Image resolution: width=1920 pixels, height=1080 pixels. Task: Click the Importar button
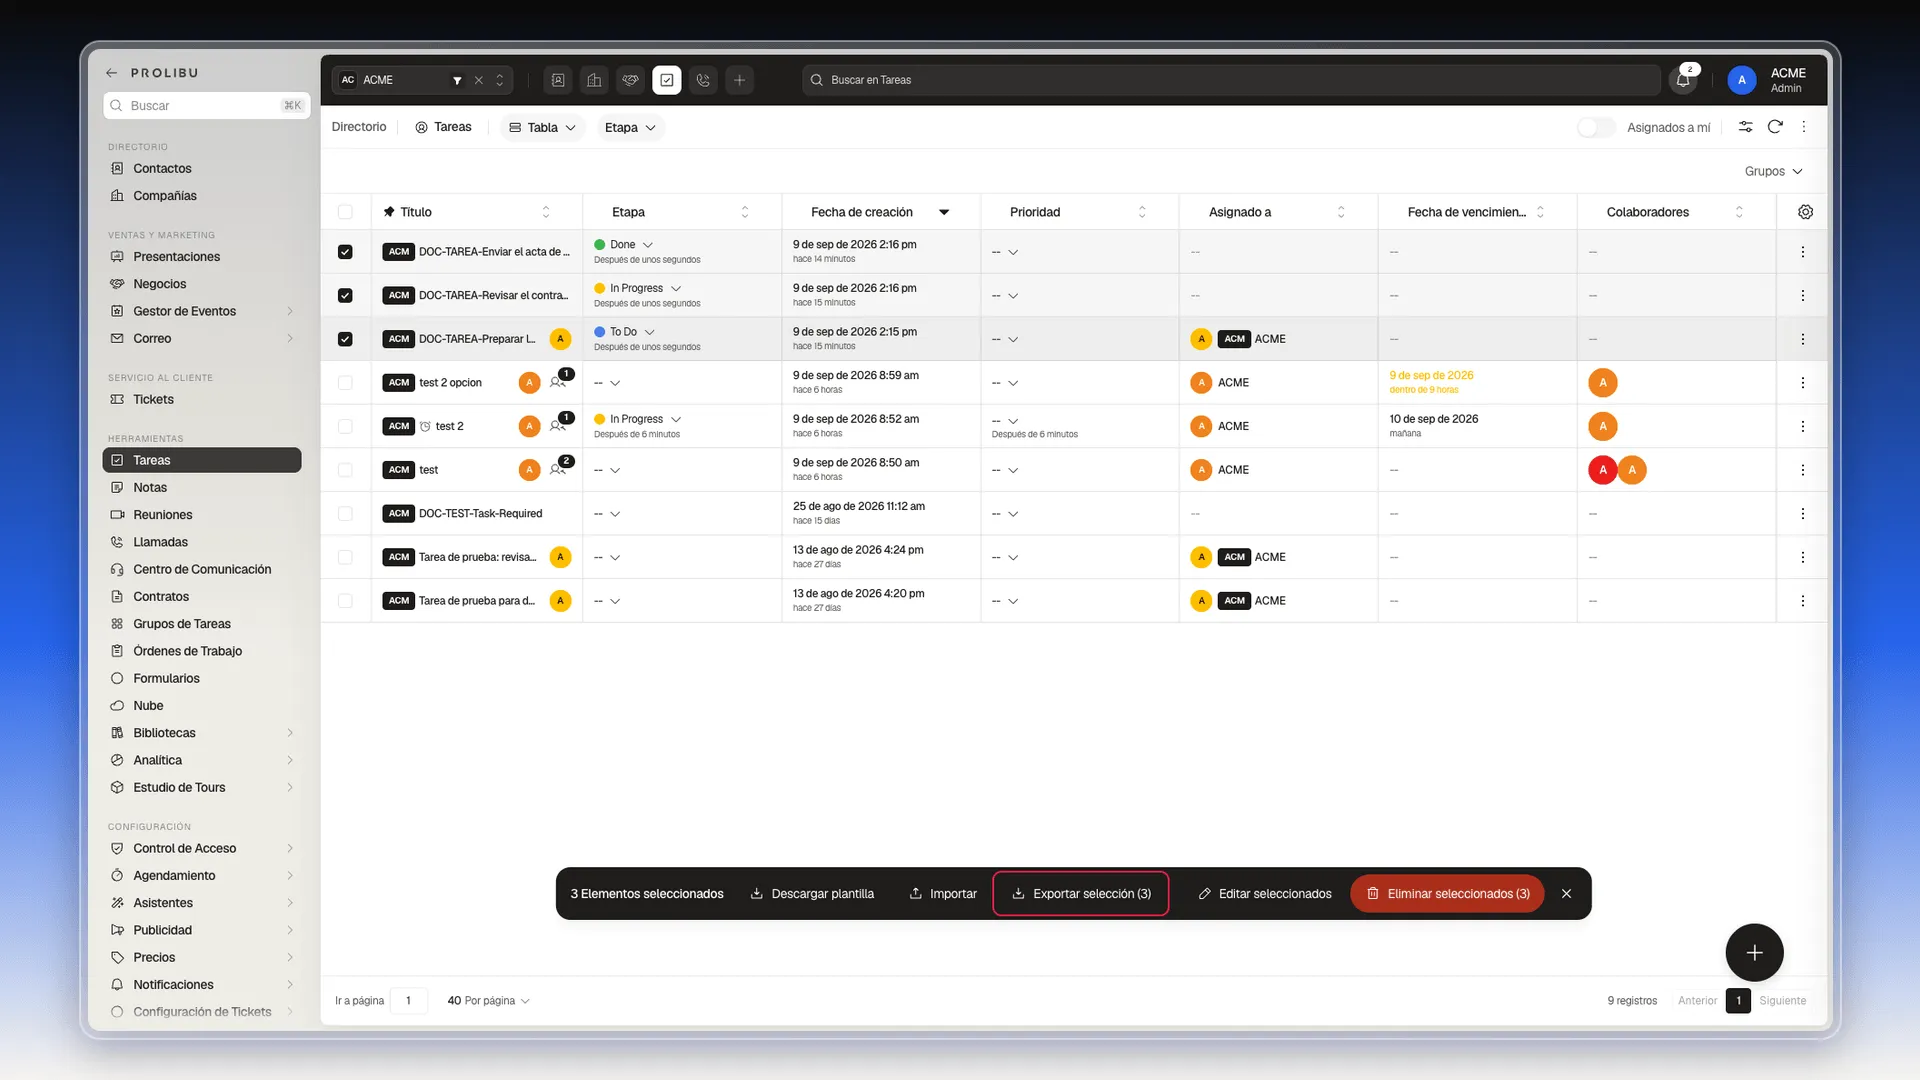click(x=943, y=894)
